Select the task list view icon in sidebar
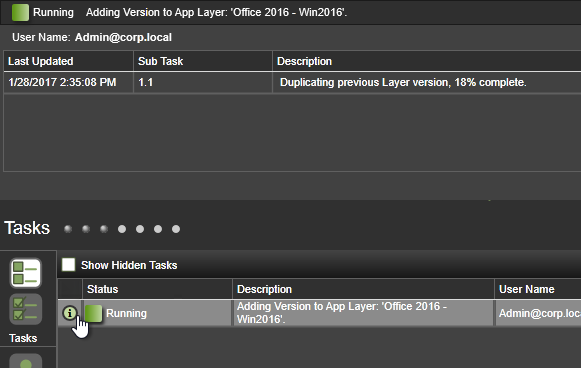This screenshot has width=581, height=368. 26,273
